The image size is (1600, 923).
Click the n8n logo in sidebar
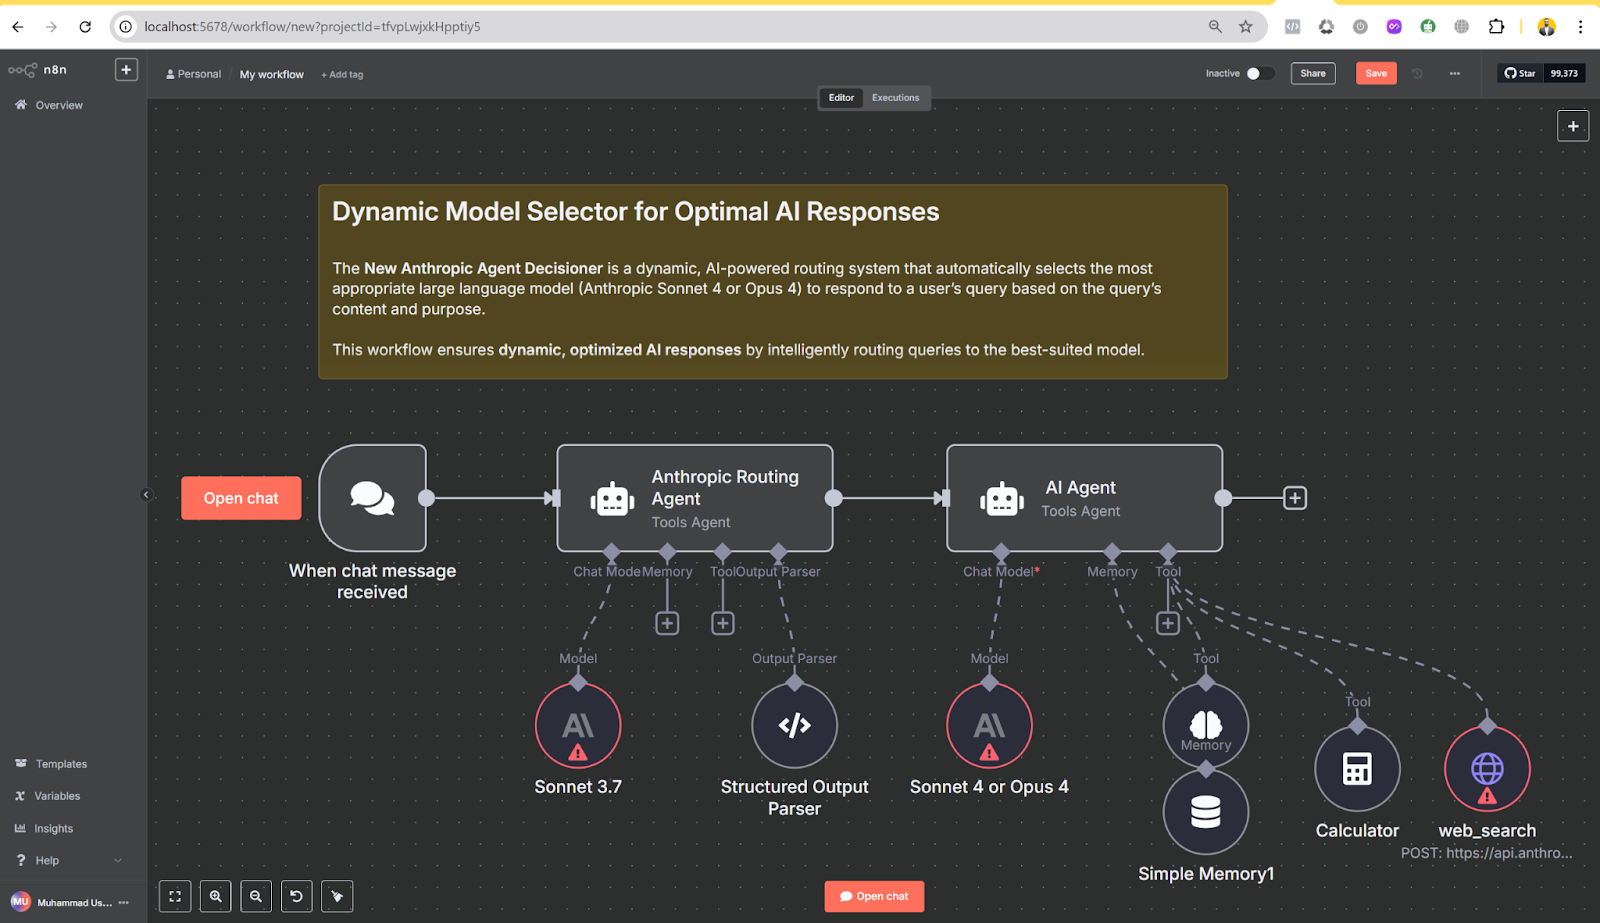point(37,70)
